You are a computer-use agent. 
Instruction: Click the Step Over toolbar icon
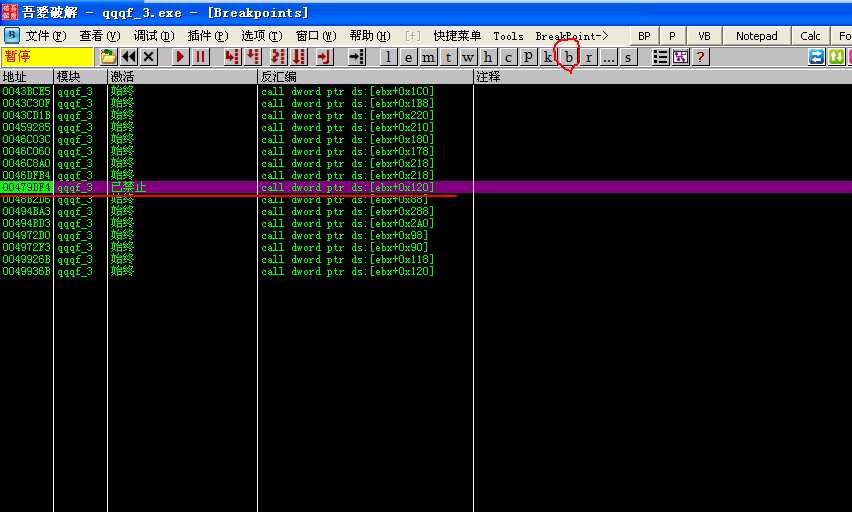[x=253, y=57]
